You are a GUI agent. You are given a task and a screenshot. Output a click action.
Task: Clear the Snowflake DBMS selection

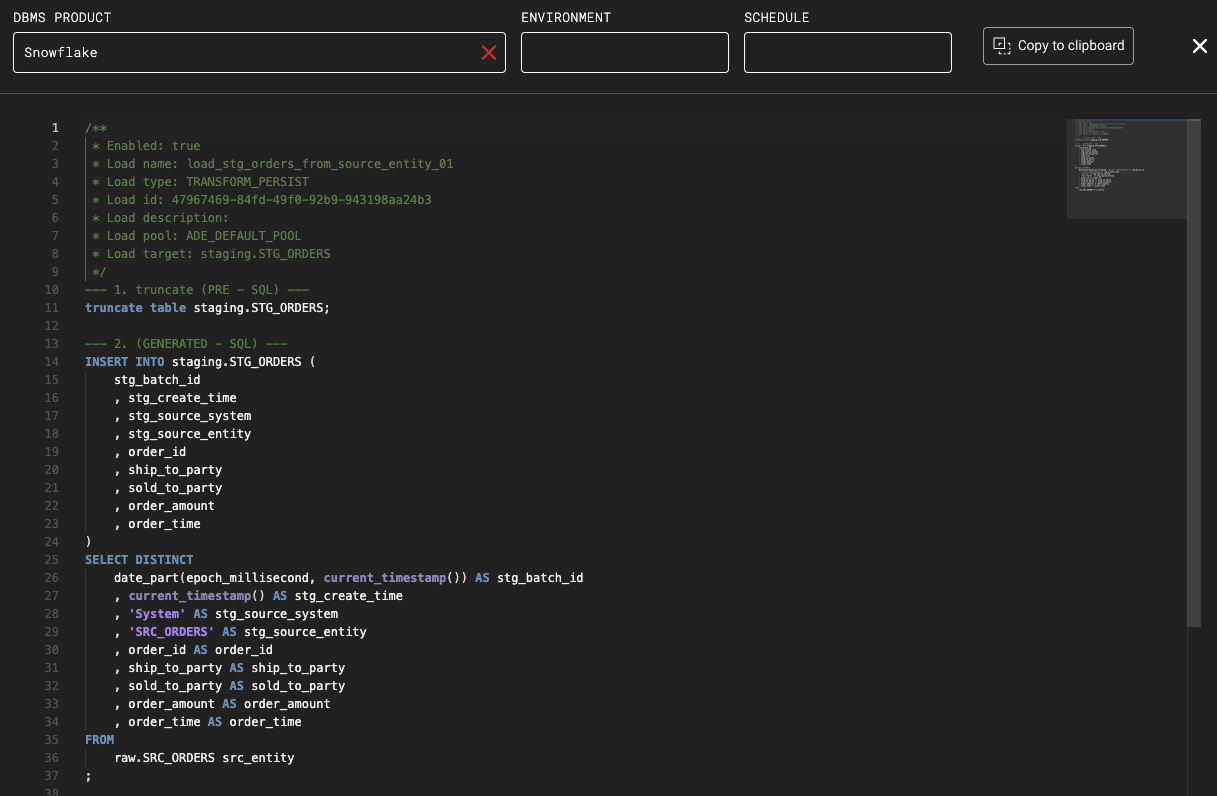click(x=489, y=52)
